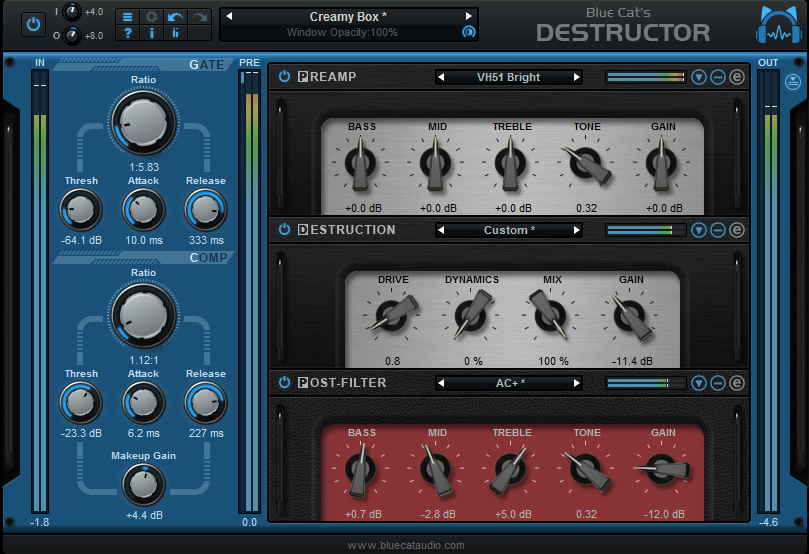This screenshot has height=554, width=809.
Task: Open the Preamp section down-arrow menu
Action: [x=699, y=77]
